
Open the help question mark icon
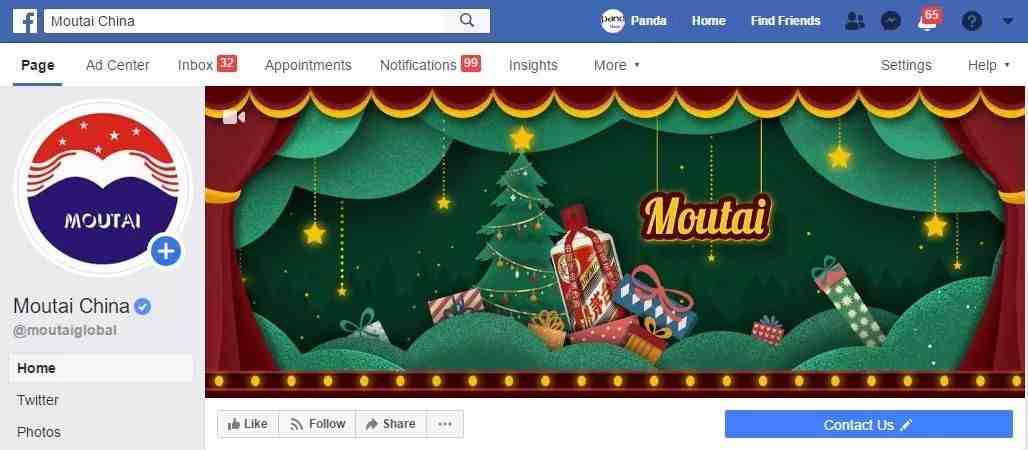coord(972,21)
